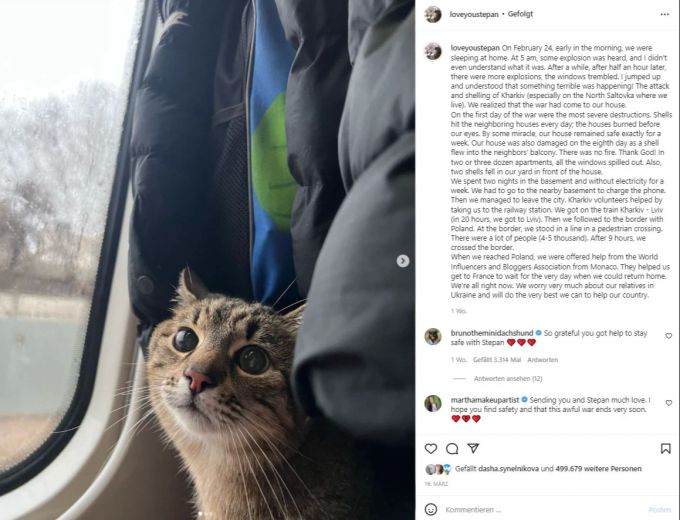Click brunotheminidachshund's avatar picture
This screenshot has width=680, height=520.
pos(433,337)
